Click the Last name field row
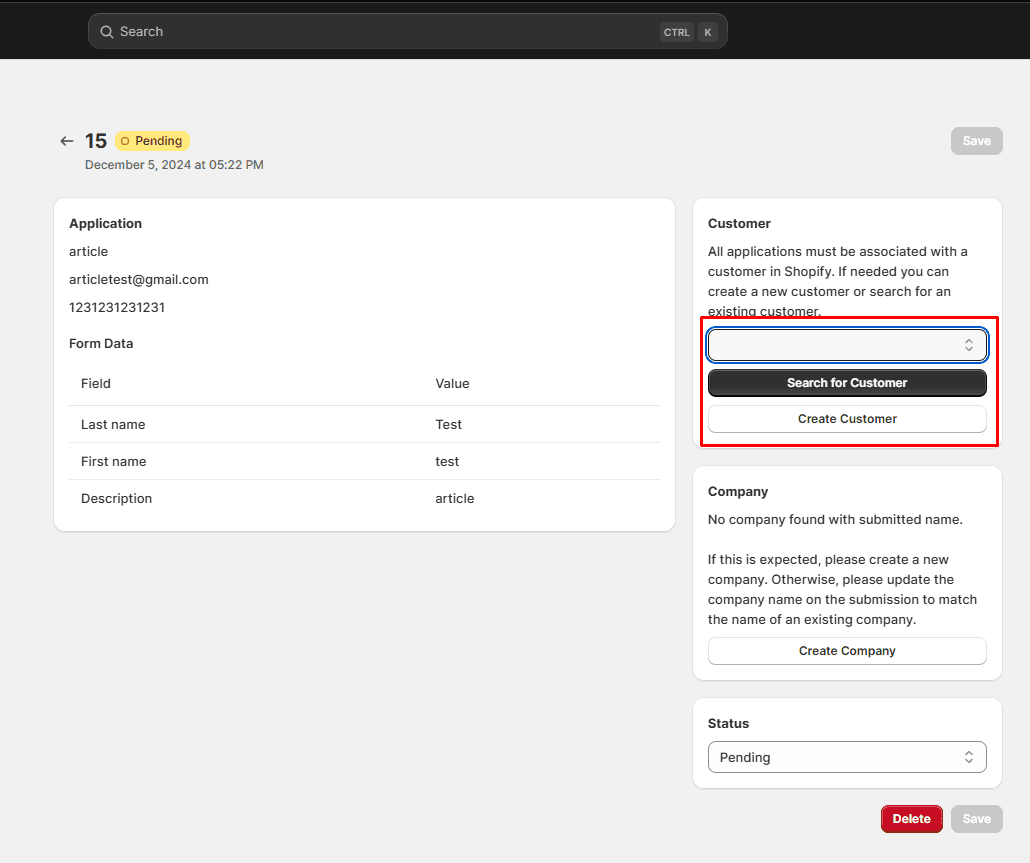This screenshot has width=1030, height=863. click(365, 424)
